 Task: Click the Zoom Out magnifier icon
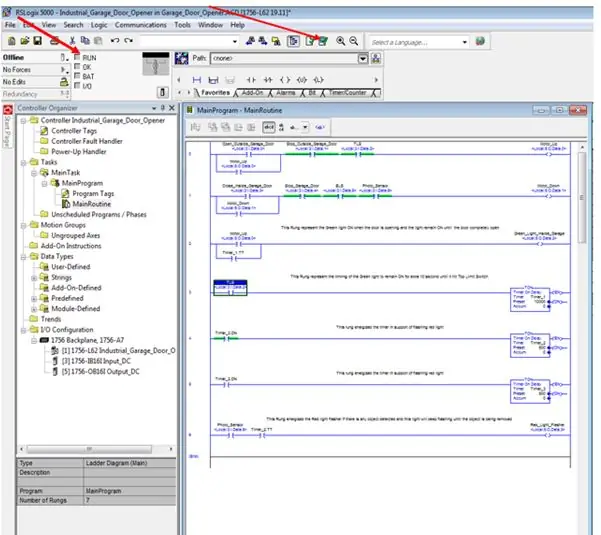click(353, 41)
